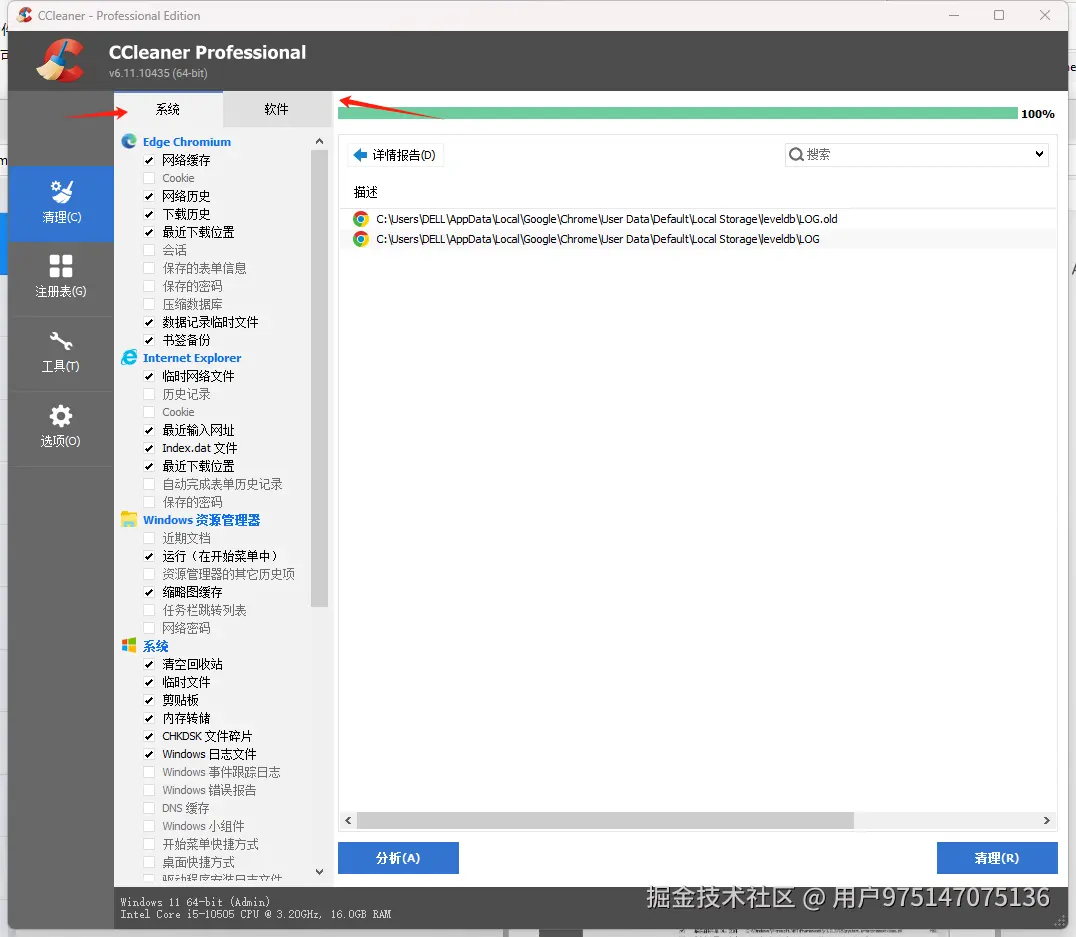Check Windows 错误报告 option
Screen dimensions: 1076x937
pyautogui.click(x=149, y=790)
